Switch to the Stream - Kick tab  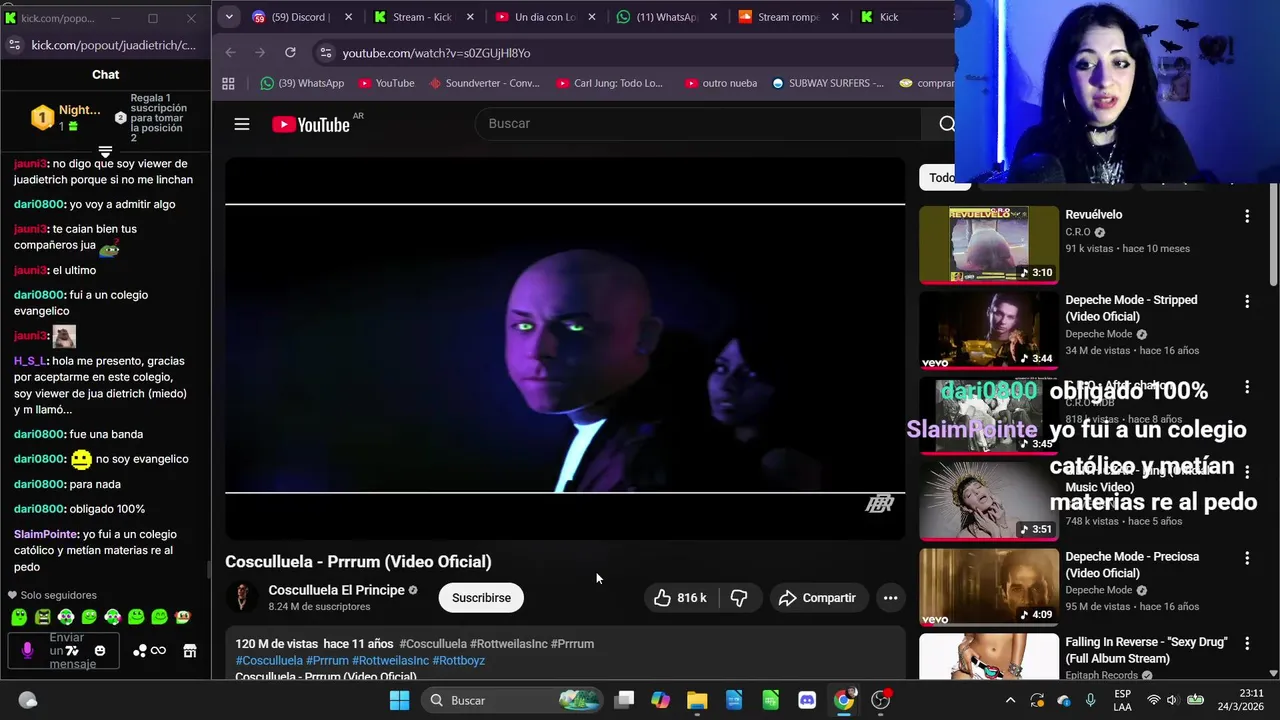point(422,17)
